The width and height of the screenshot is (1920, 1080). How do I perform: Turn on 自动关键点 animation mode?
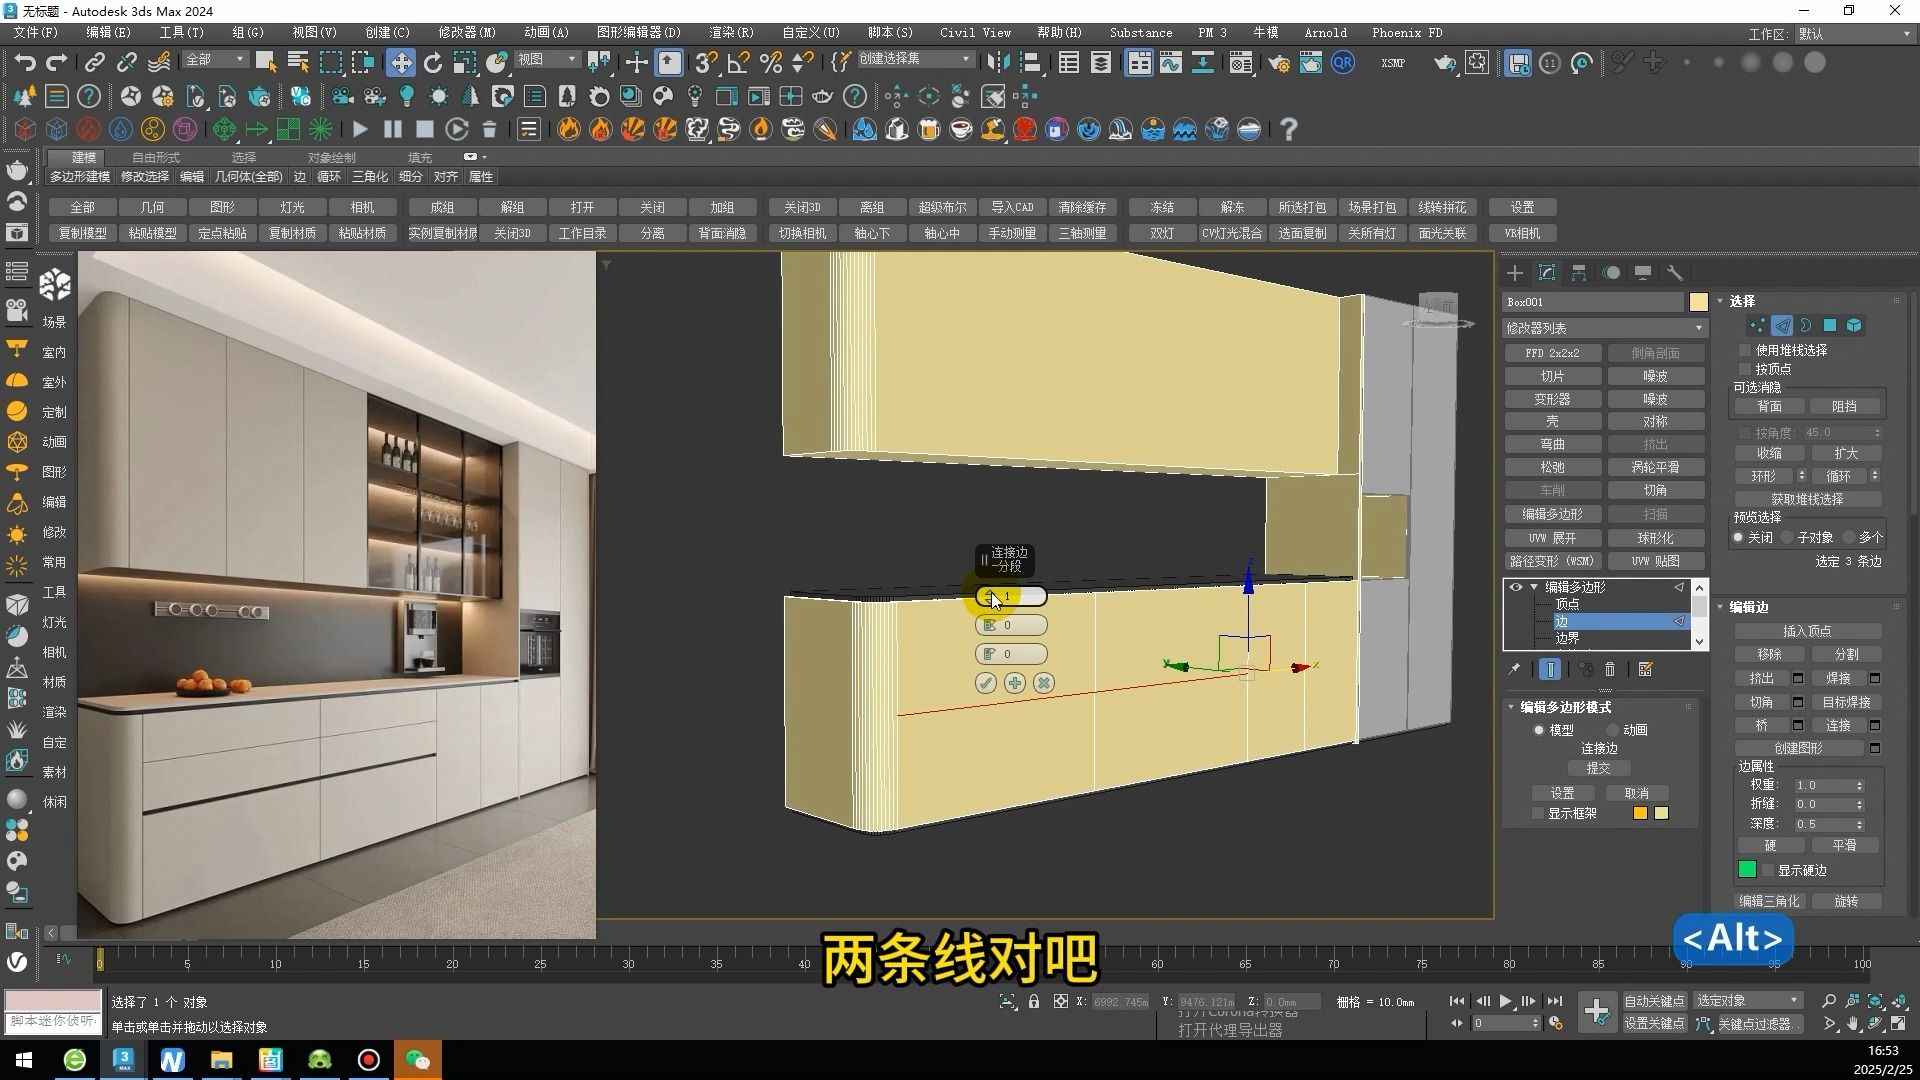pyautogui.click(x=1655, y=1000)
